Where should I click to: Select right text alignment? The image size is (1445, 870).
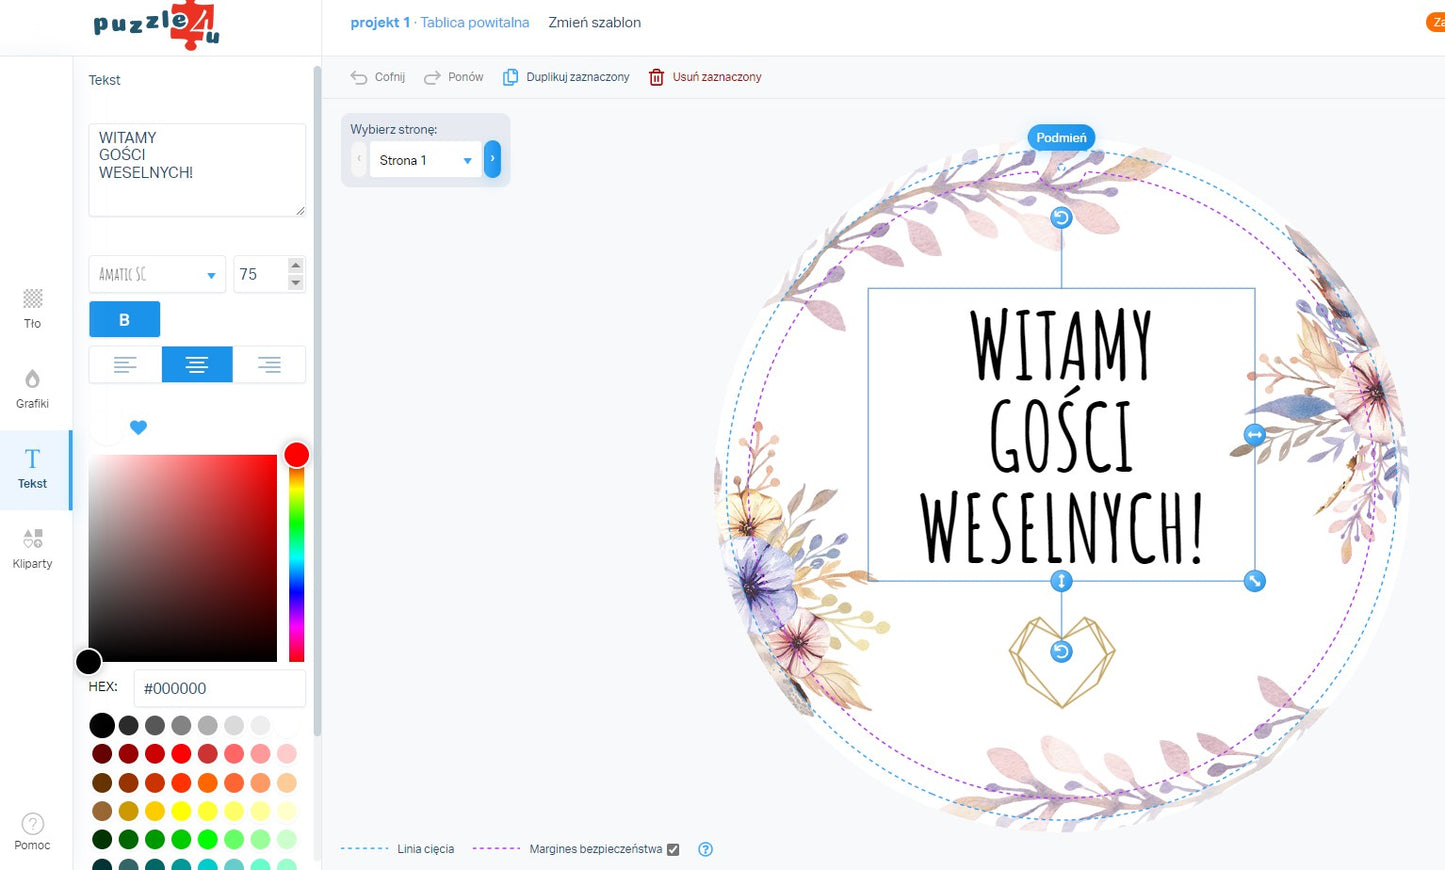click(x=269, y=365)
